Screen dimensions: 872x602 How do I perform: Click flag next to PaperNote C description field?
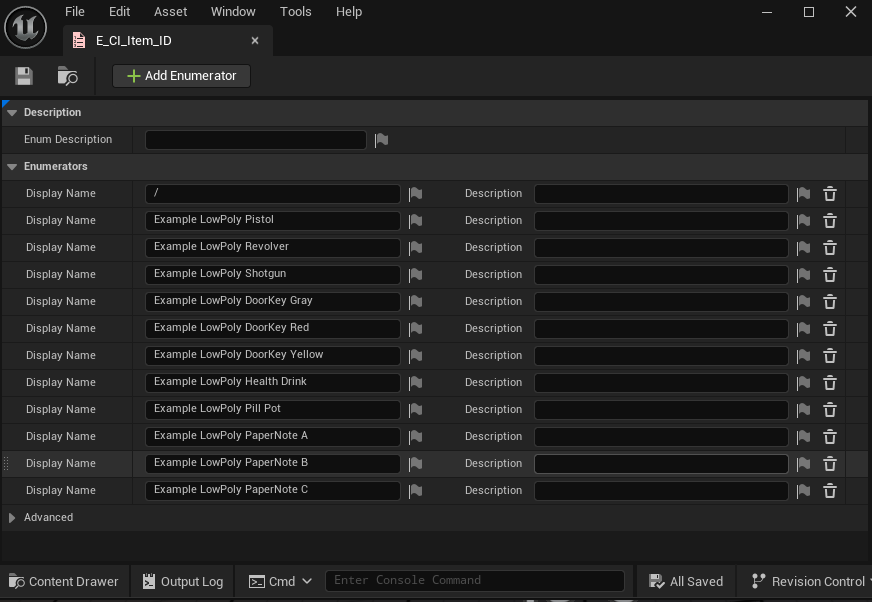[x=803, y=491]
